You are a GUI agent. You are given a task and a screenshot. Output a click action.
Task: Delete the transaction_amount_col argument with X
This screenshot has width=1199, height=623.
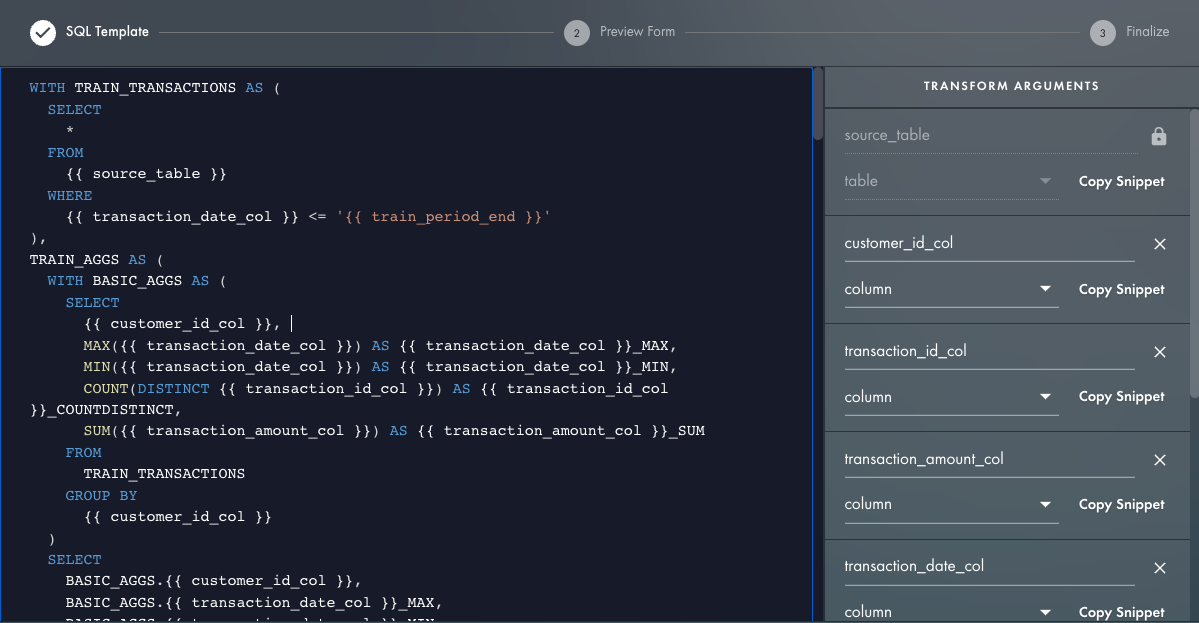click(x=1160, y=460)
